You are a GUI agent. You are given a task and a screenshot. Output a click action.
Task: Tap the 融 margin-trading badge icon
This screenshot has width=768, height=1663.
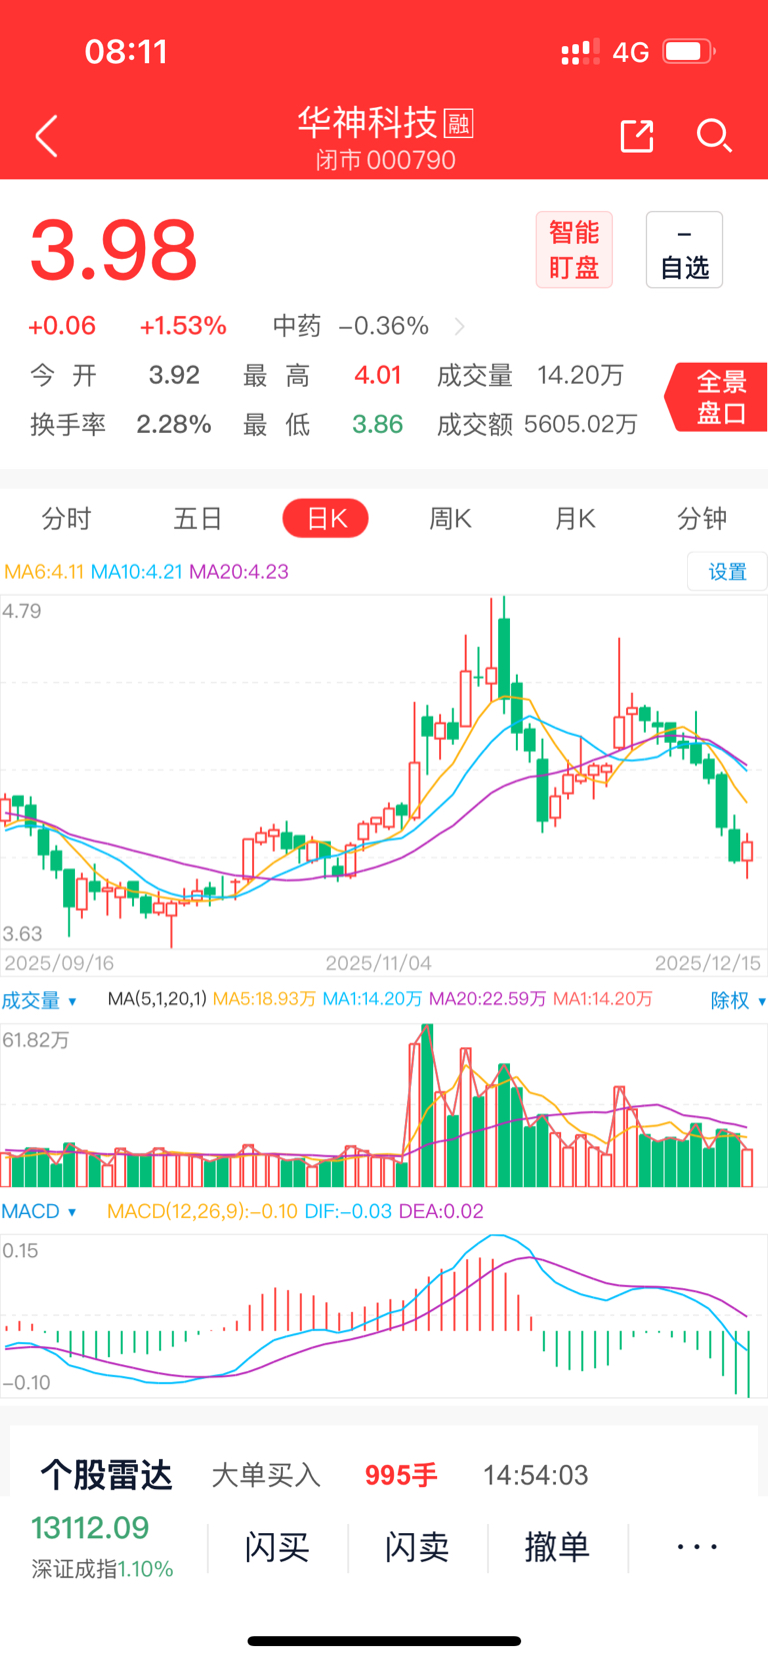(x=458, y=123)
